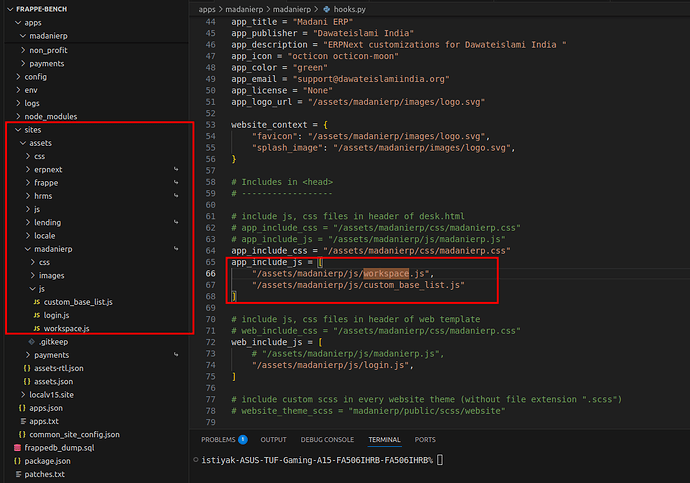690x483 pixels.
Task: Click the JS file icon for custom_base_list.js
Action: [37, 302]
